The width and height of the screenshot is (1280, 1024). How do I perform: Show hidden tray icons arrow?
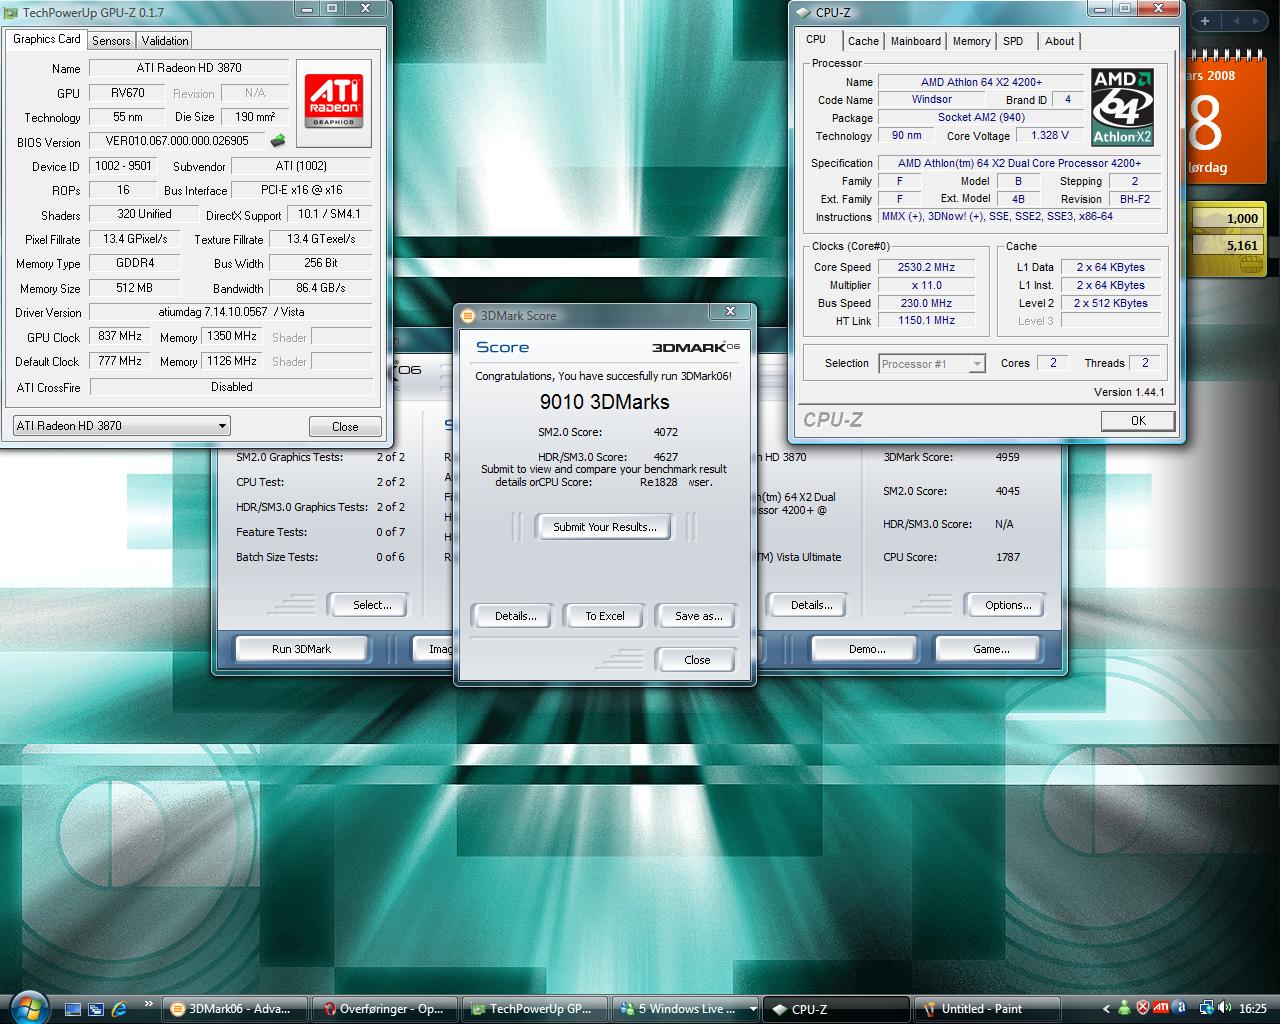click(x=1106, y=1009)
